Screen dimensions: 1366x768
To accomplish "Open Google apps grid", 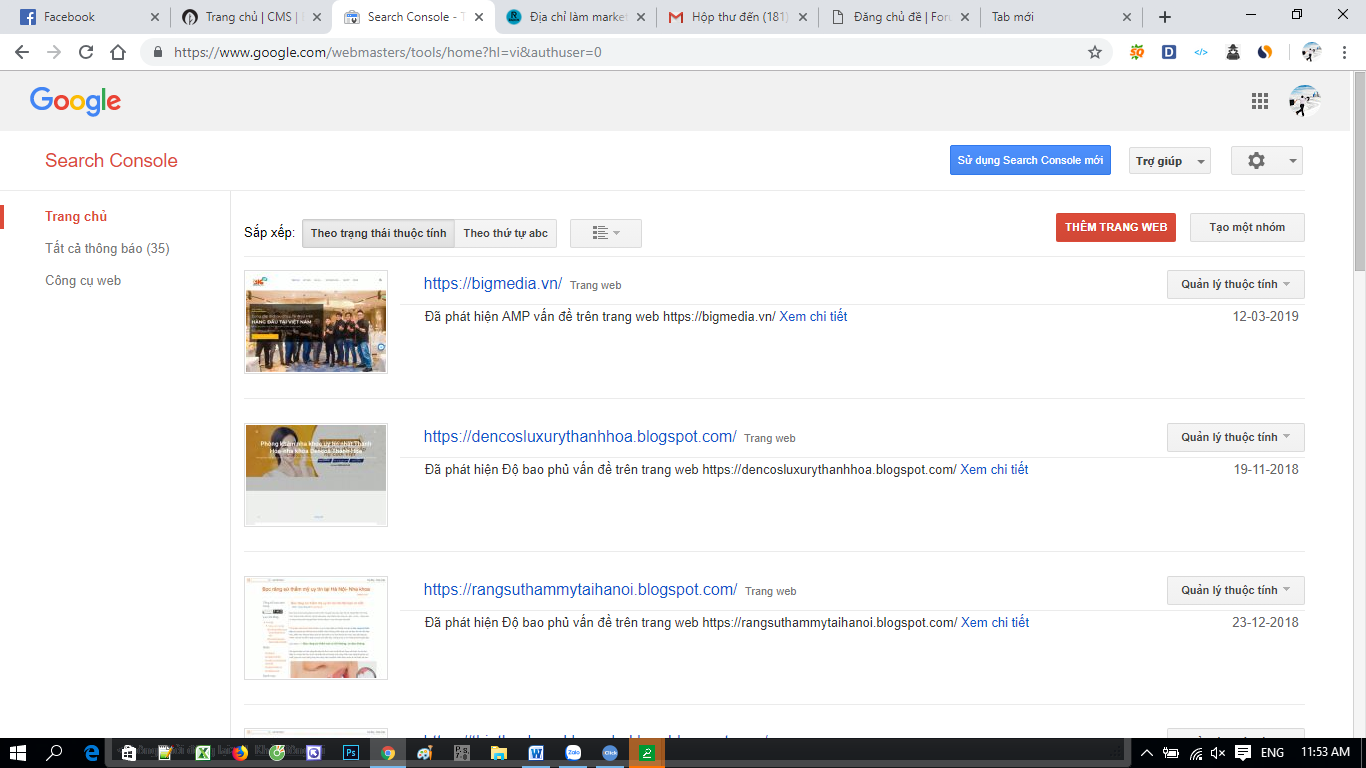I will pos(1260,101).
